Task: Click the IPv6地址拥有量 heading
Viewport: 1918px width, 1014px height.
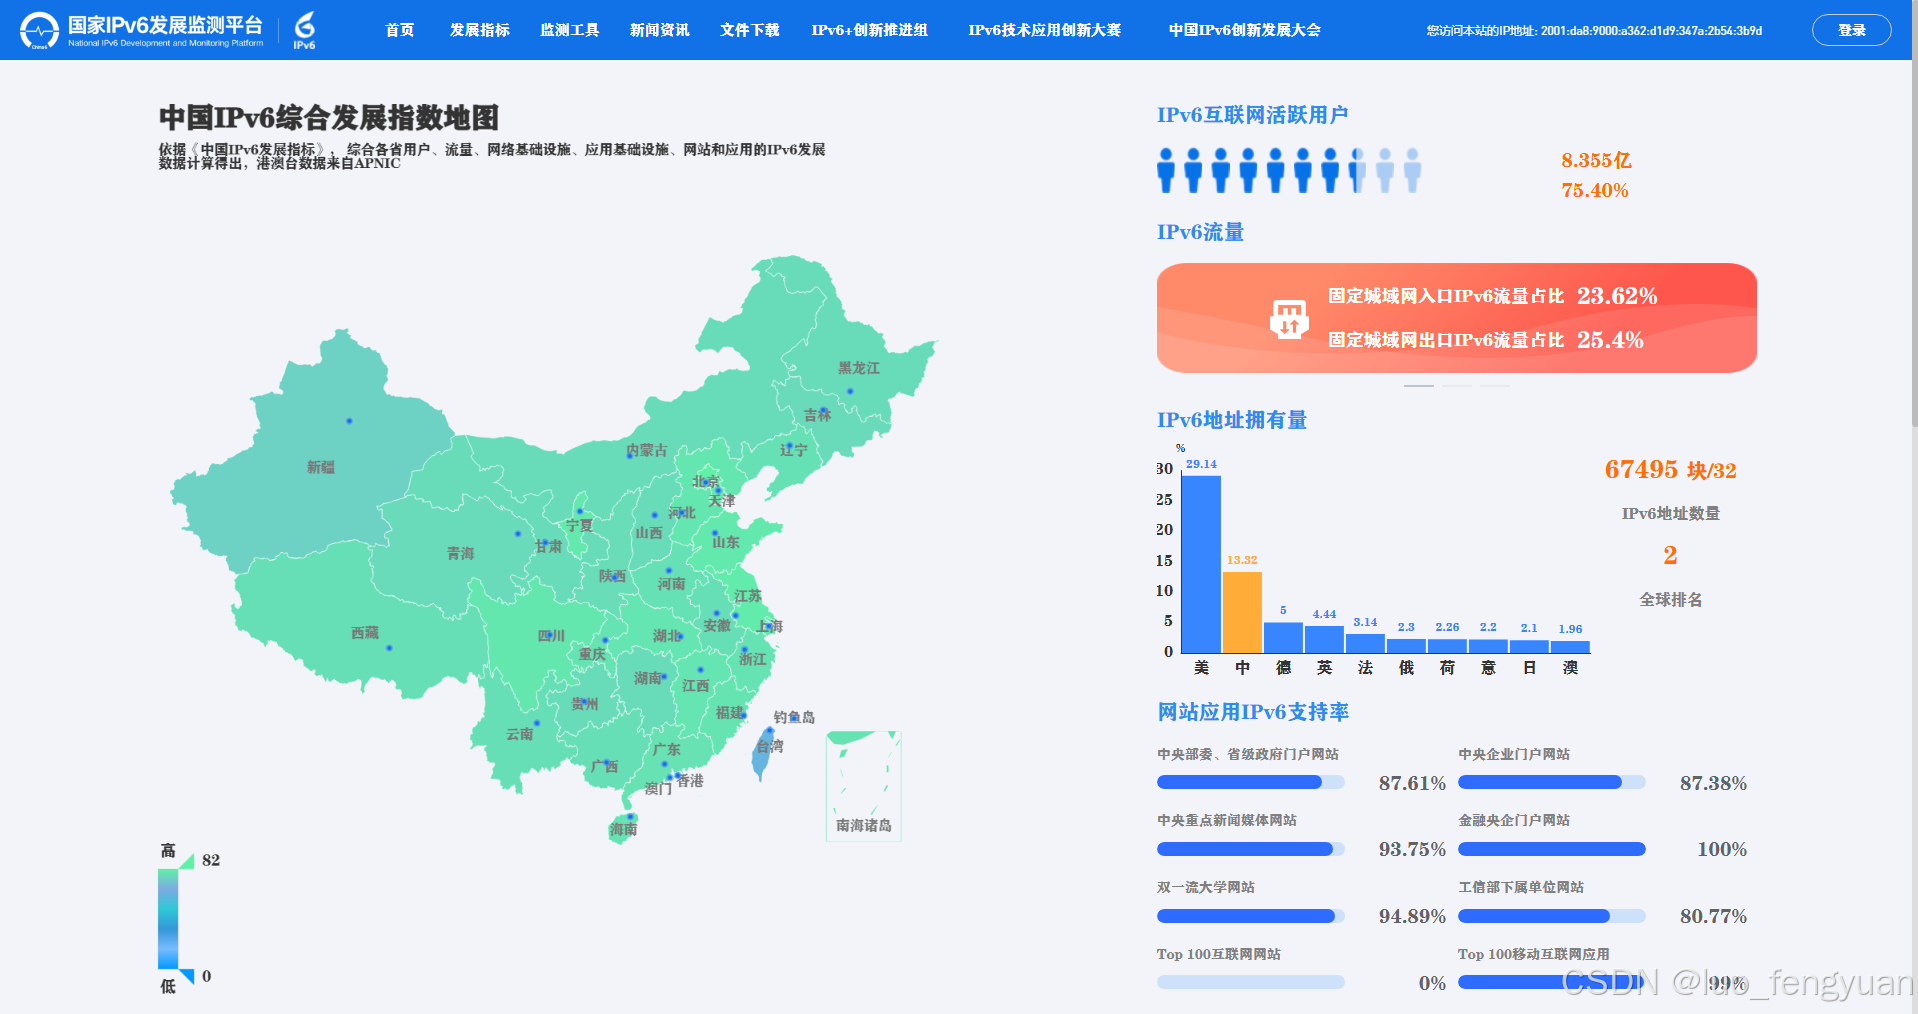Action: (x=1232, y=420)
